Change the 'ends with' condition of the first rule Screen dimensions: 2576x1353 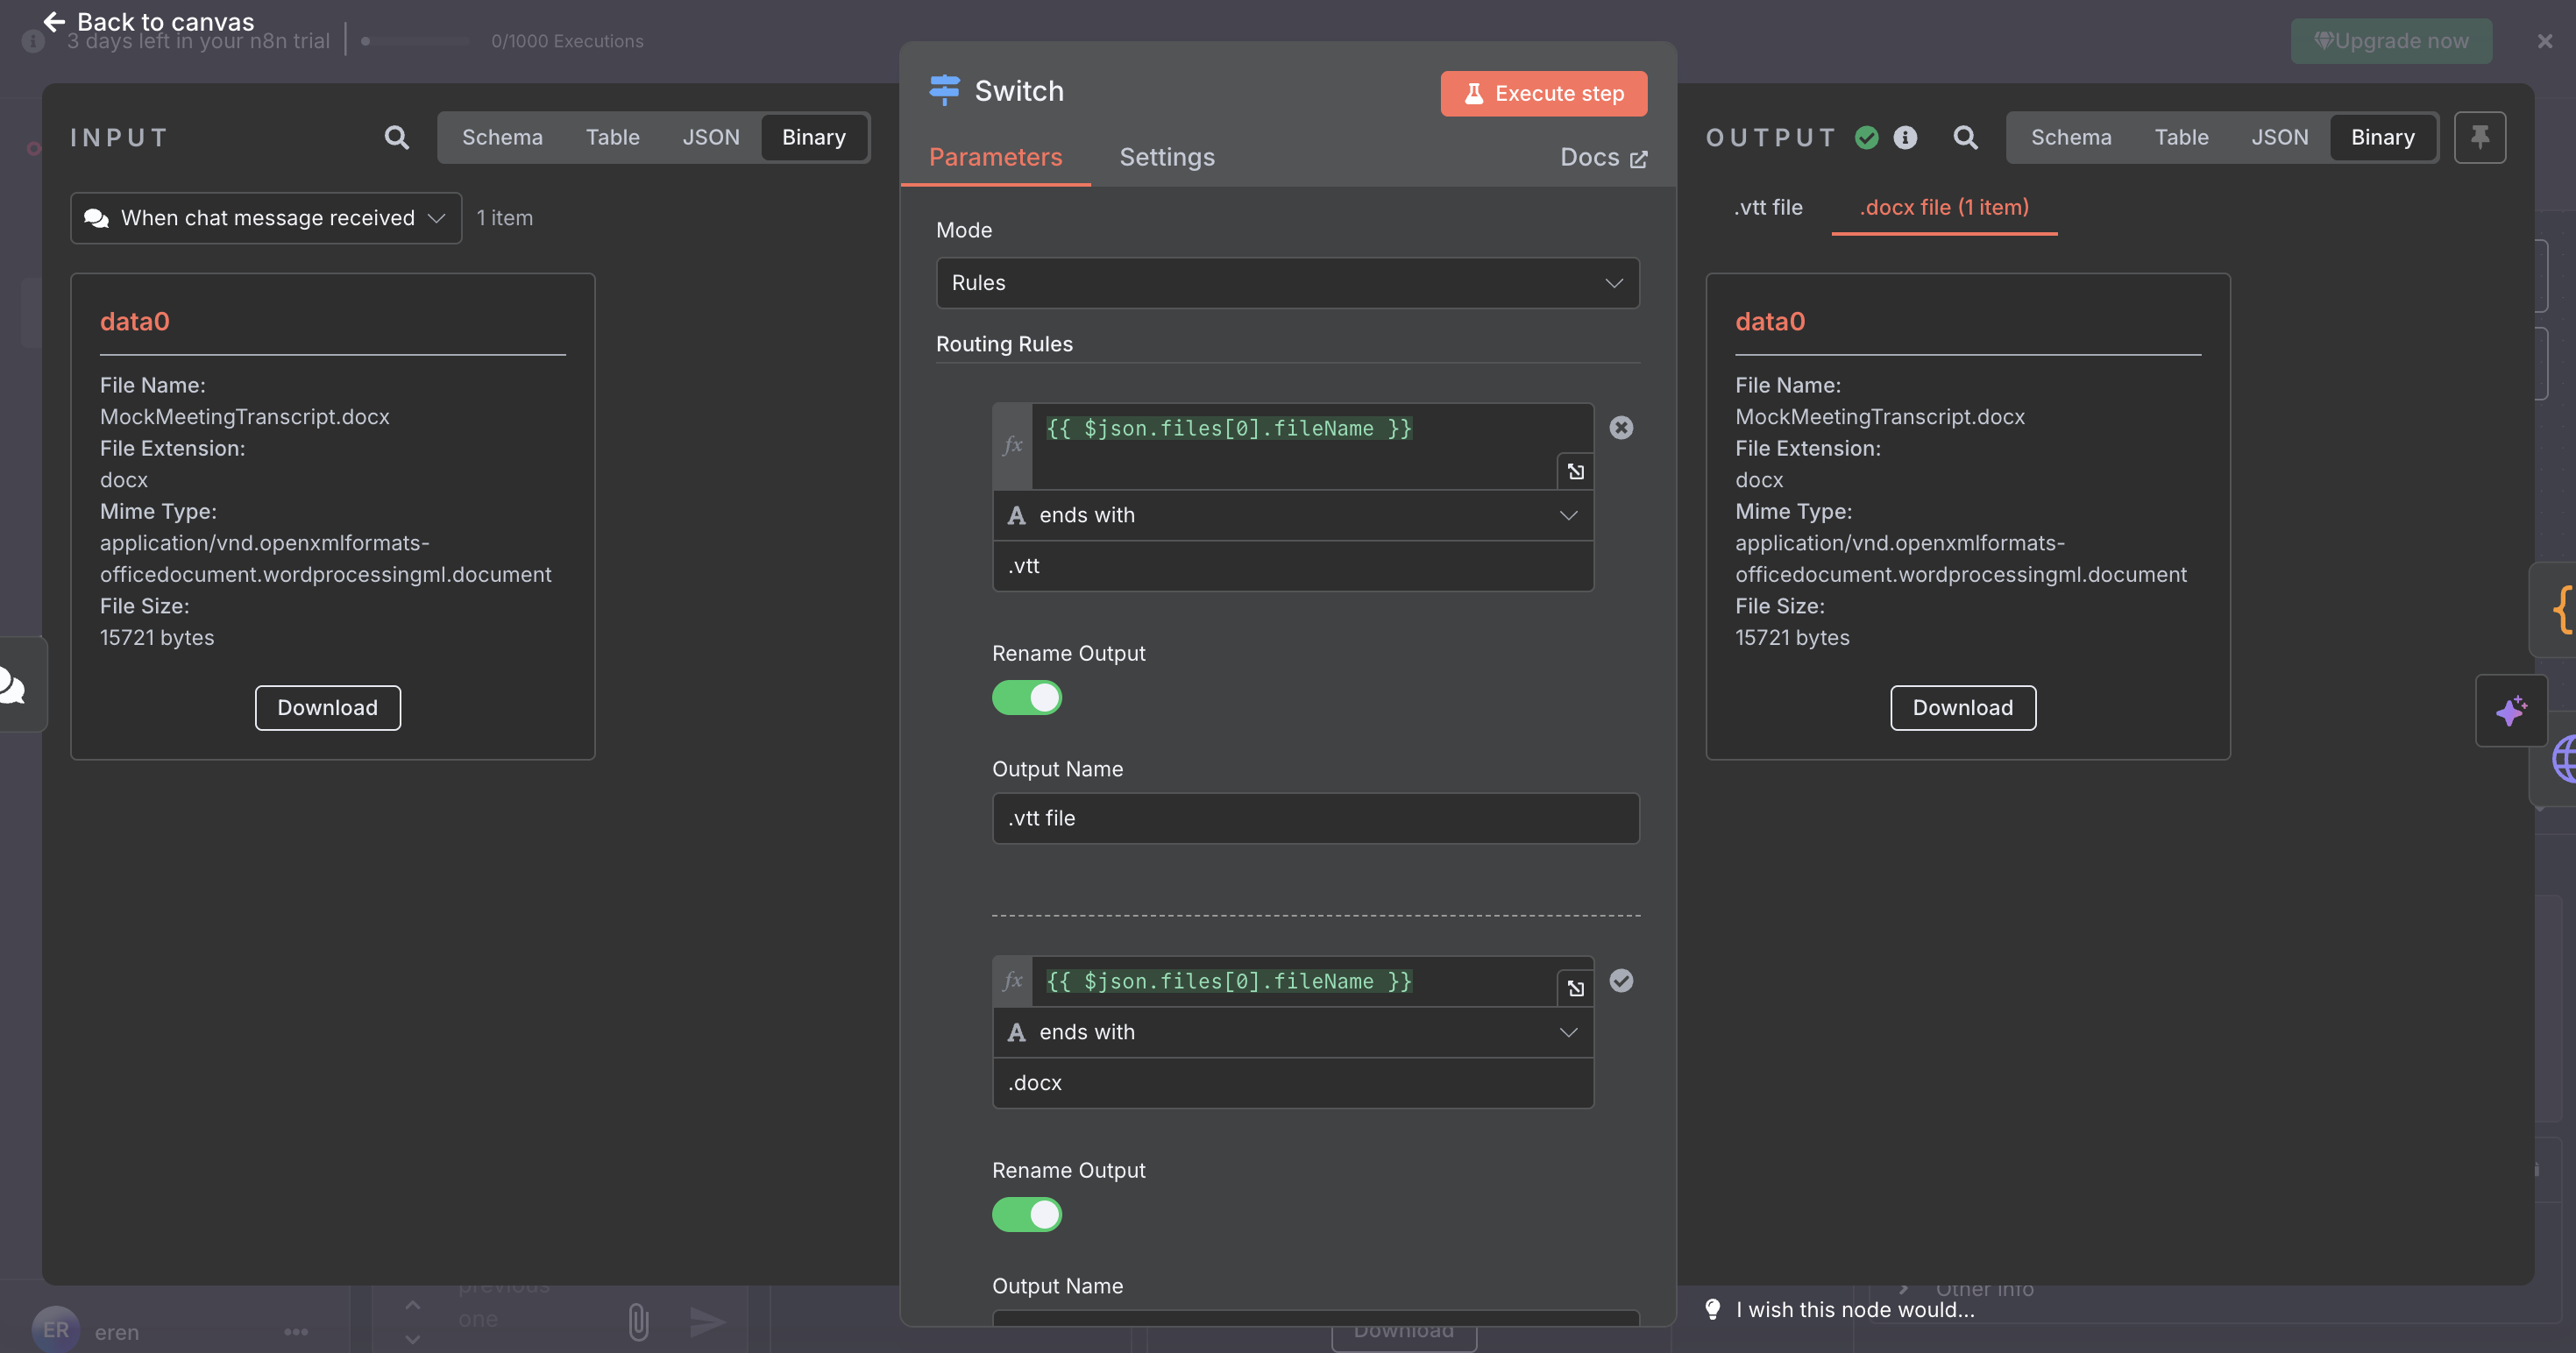1293,515
